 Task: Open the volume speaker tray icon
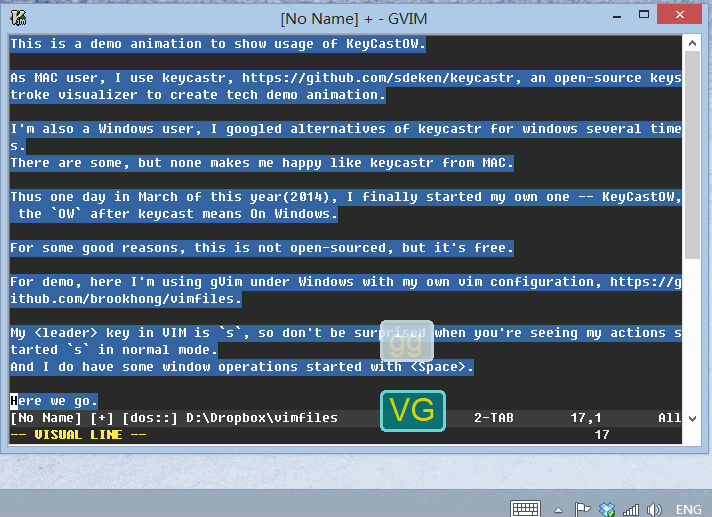click(x=654, y=510)
